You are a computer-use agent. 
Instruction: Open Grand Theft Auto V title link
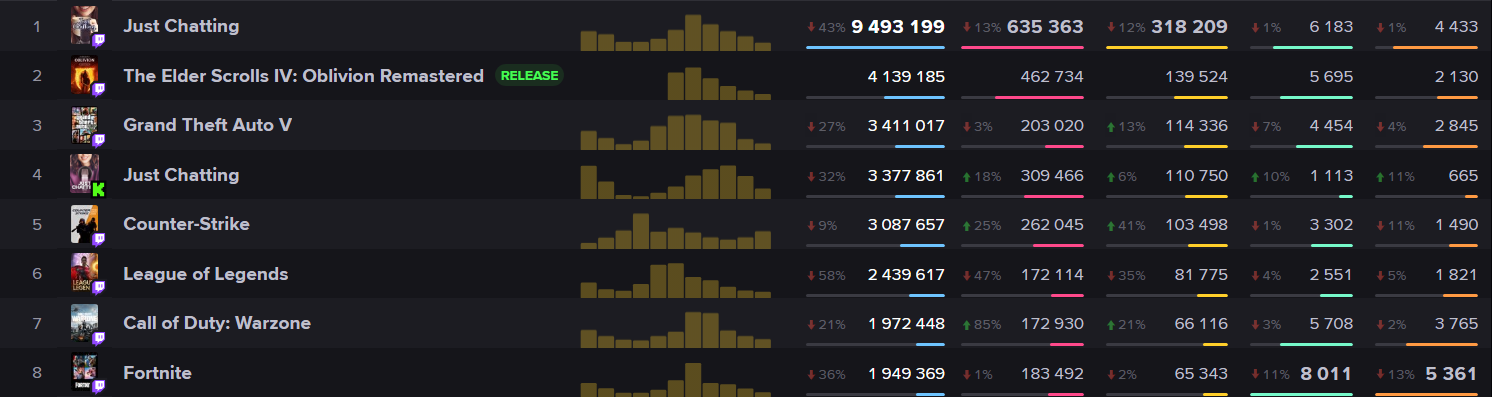pos(208,125)
